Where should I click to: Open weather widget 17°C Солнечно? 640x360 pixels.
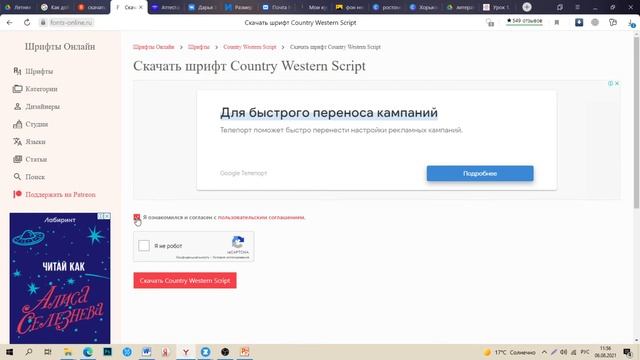tap(510, 352)
